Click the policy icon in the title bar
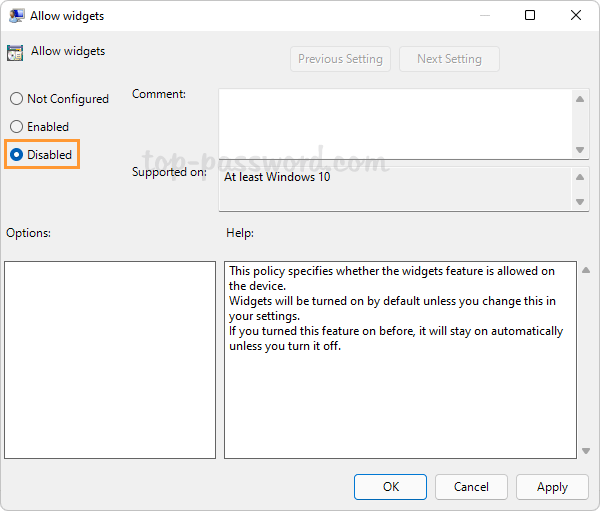Screen dimensions: 600x511 point(15,16)
